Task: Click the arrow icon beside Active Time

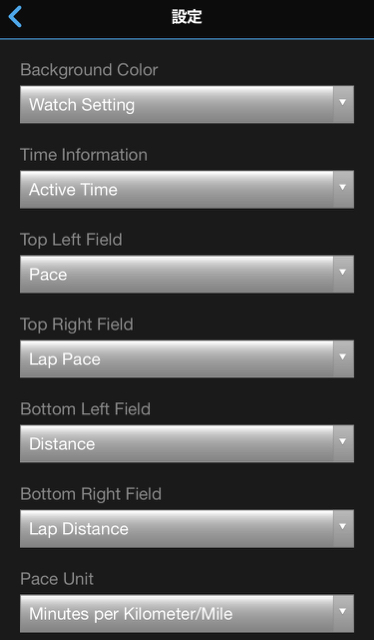Action: [x=343, y=187]
